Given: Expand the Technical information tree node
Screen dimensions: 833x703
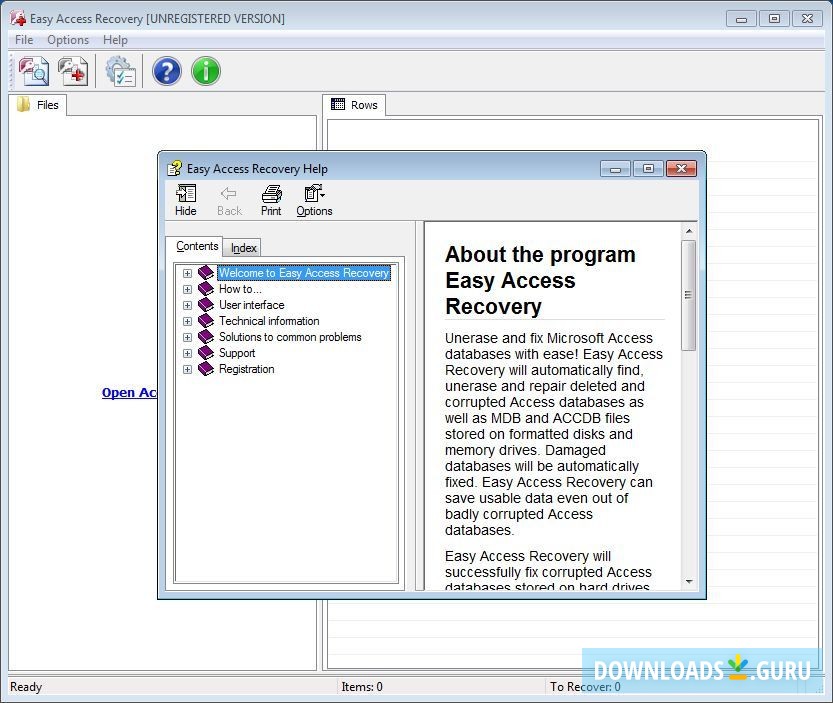Looking at the screenshot, I should point(187,321).
